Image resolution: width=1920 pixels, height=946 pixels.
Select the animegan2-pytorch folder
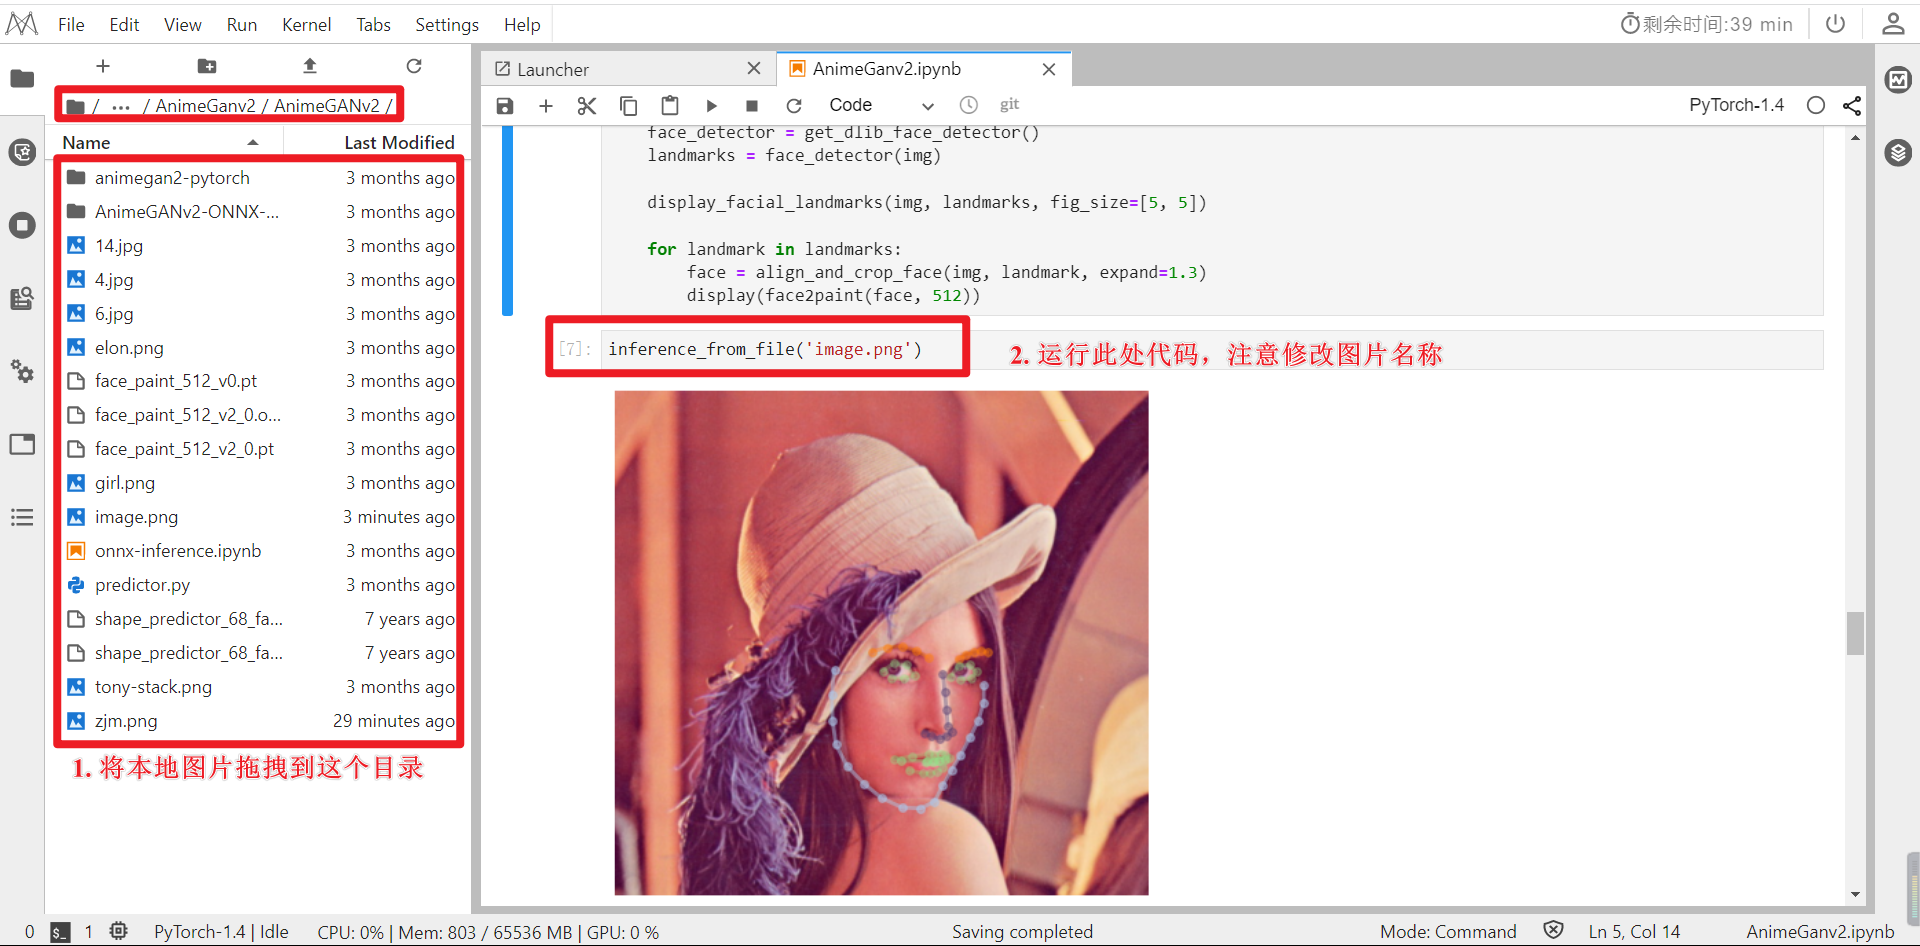coord(260,178)
